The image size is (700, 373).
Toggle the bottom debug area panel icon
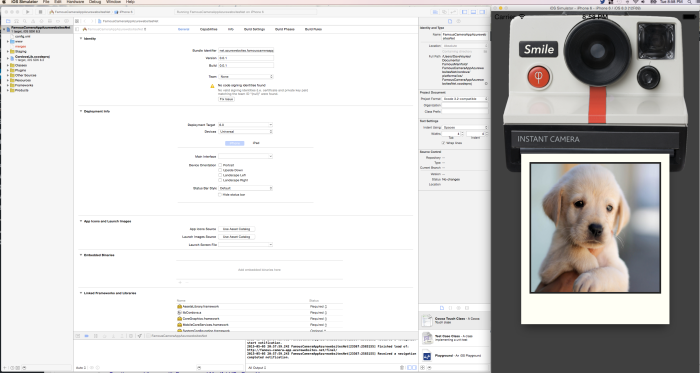474,12
